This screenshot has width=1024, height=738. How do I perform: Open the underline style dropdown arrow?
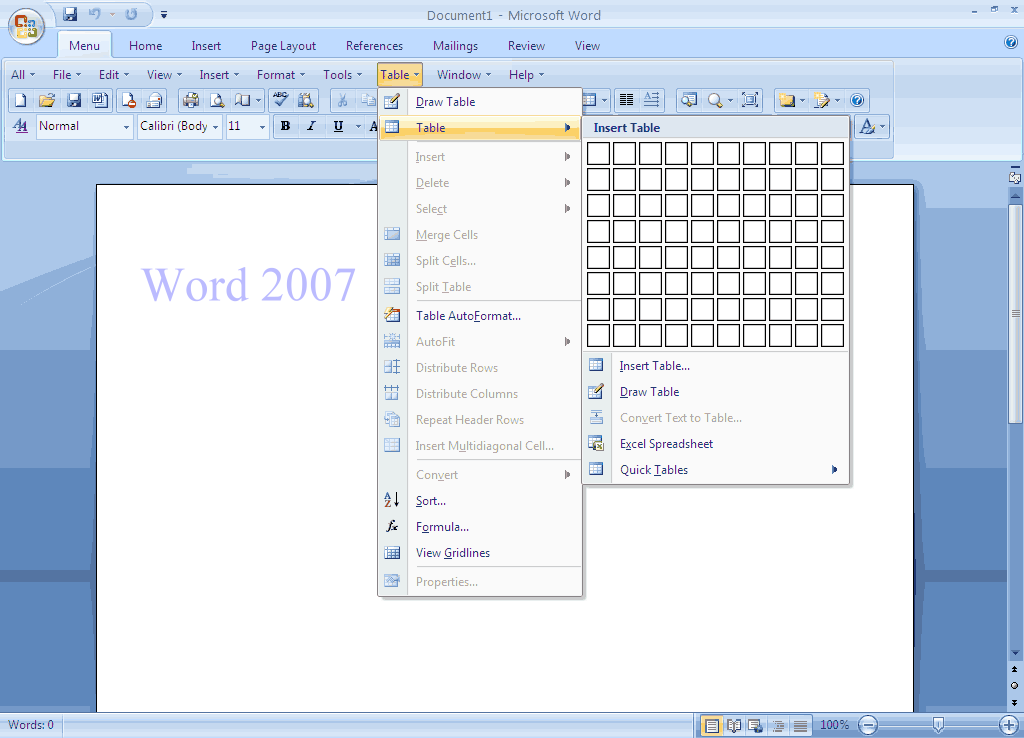point(358,126)
